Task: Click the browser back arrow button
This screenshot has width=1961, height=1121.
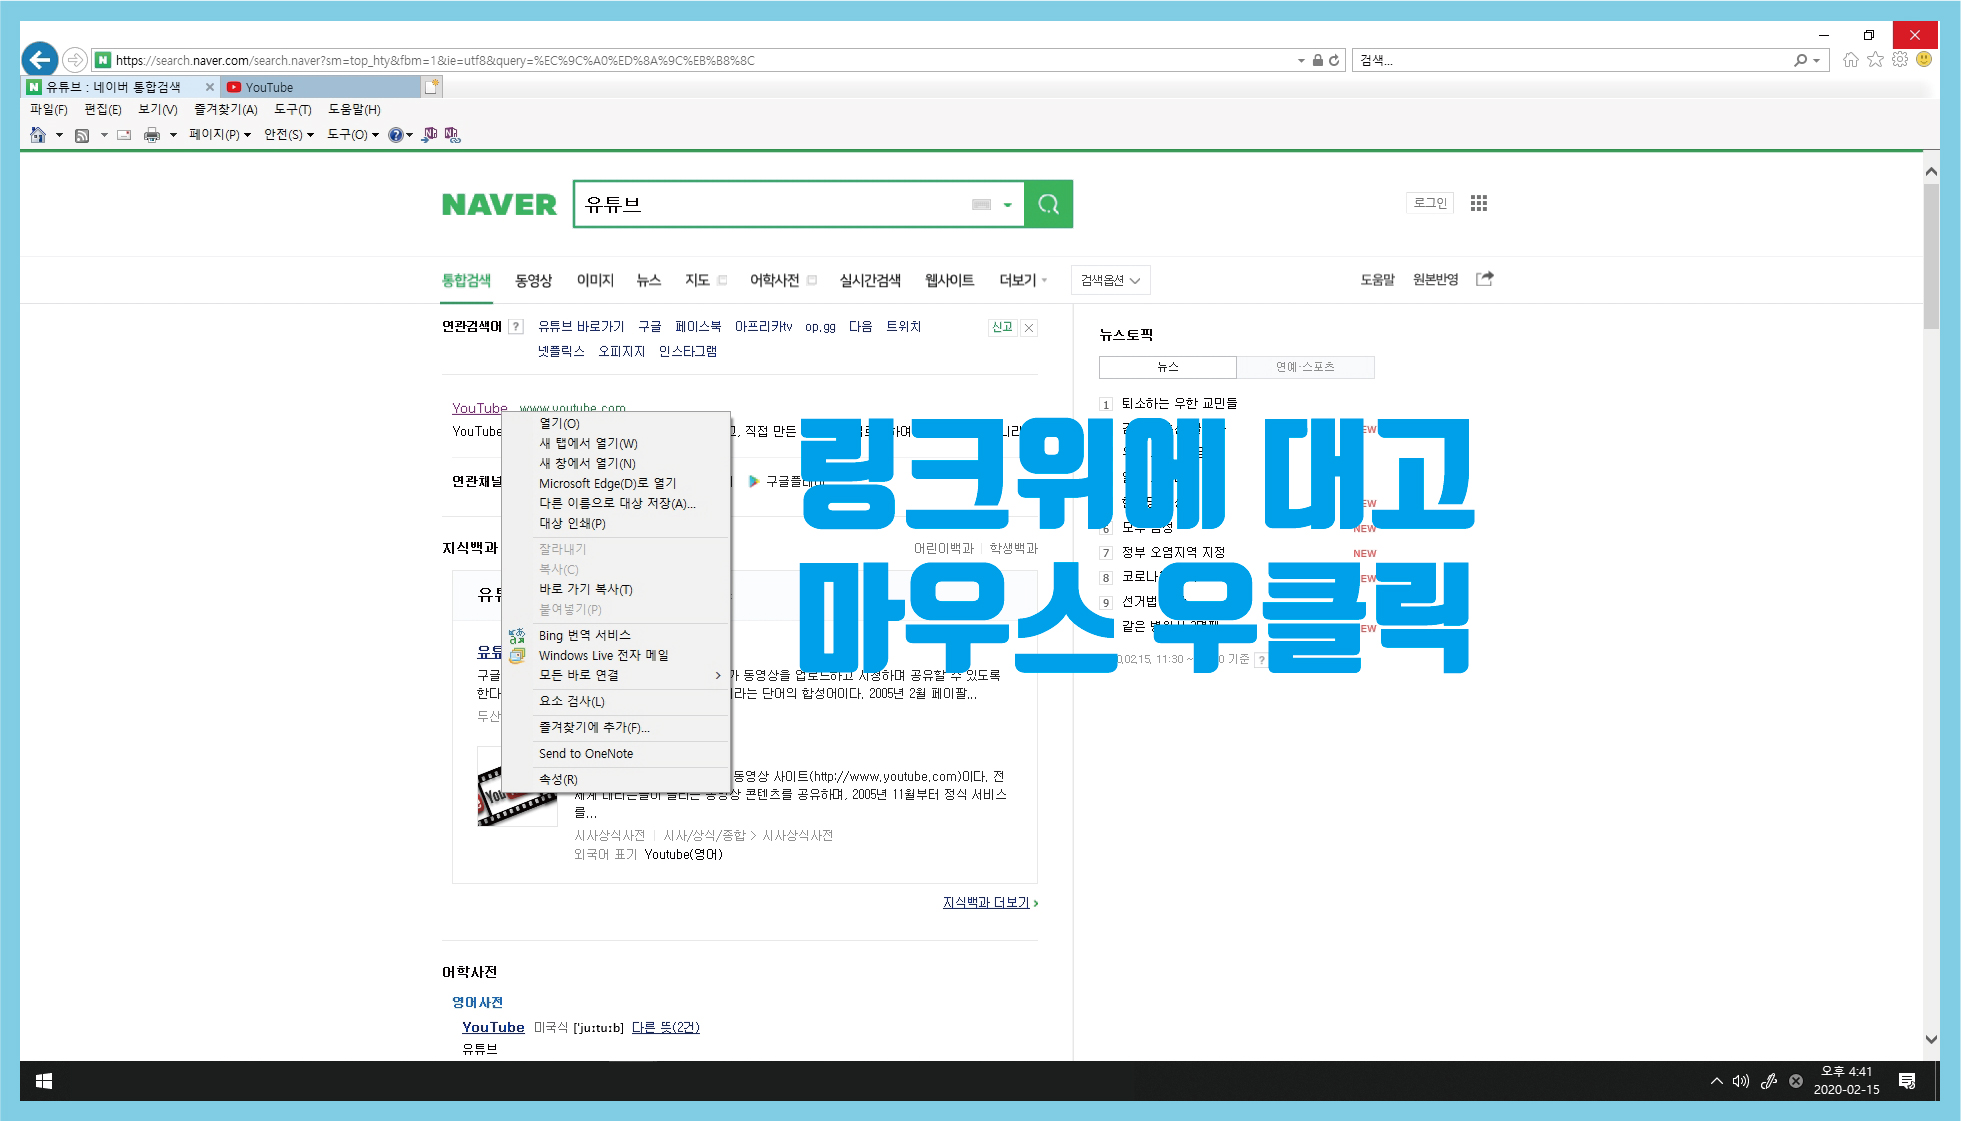Action: coord(40,60)
